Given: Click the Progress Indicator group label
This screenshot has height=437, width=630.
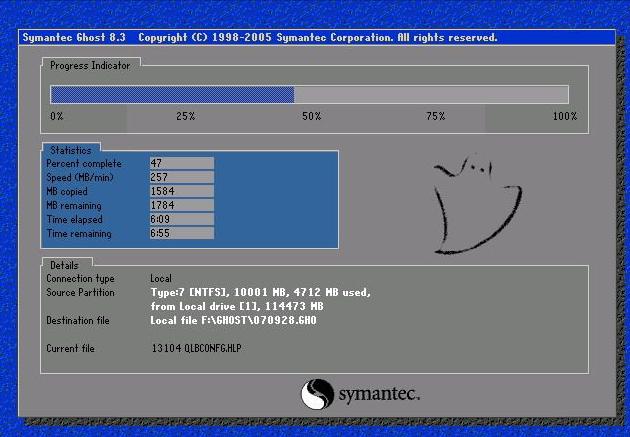Looking at the screenshot, I should tap(91, 65).
